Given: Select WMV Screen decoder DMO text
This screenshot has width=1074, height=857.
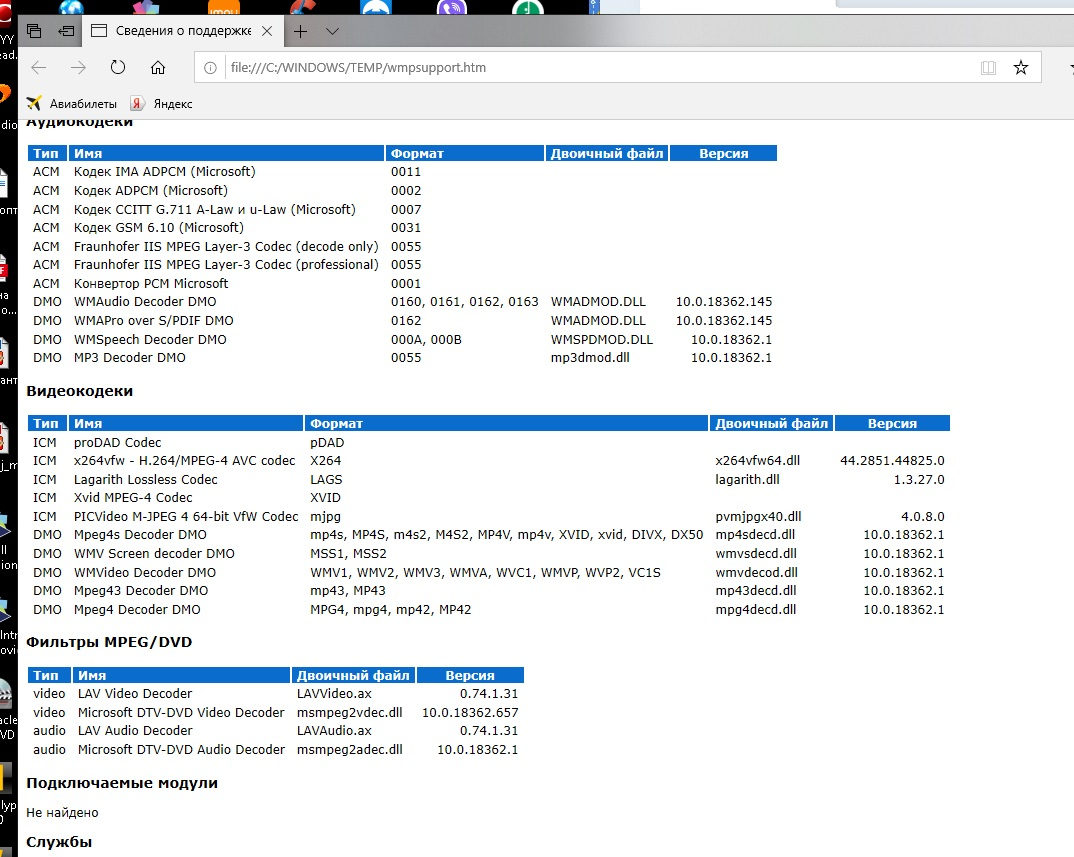Looking at the screenshot, I should 154,554.
